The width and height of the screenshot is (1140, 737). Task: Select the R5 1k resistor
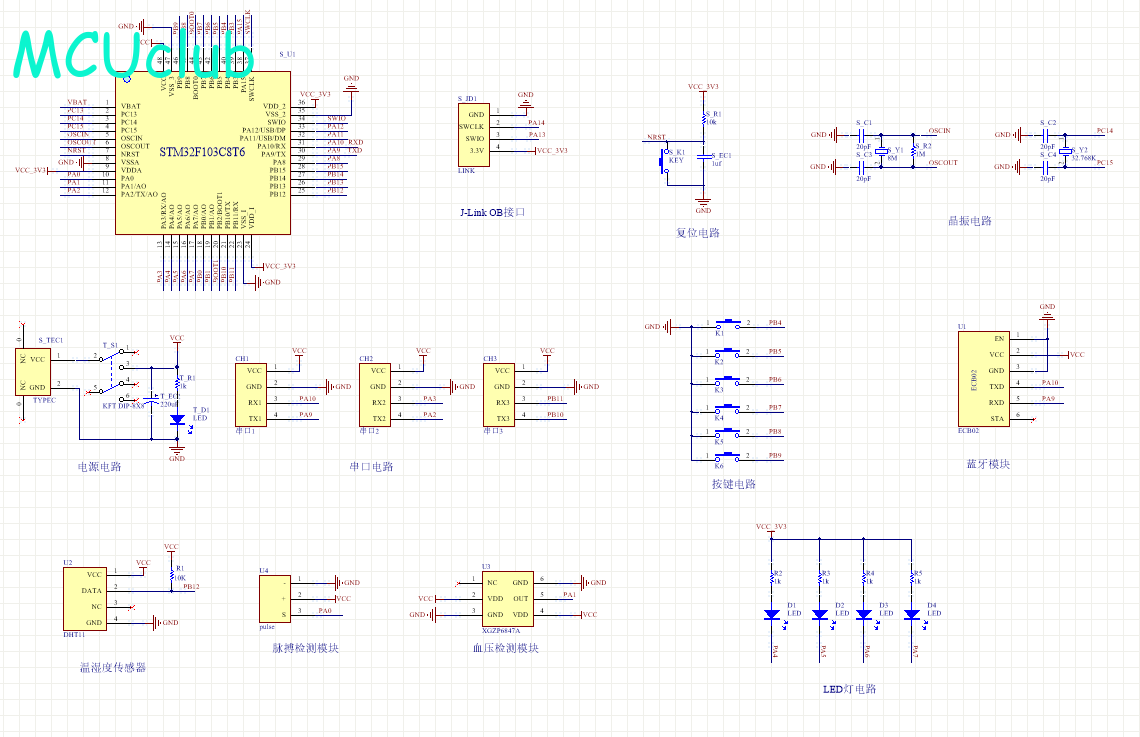click(912, 578)
